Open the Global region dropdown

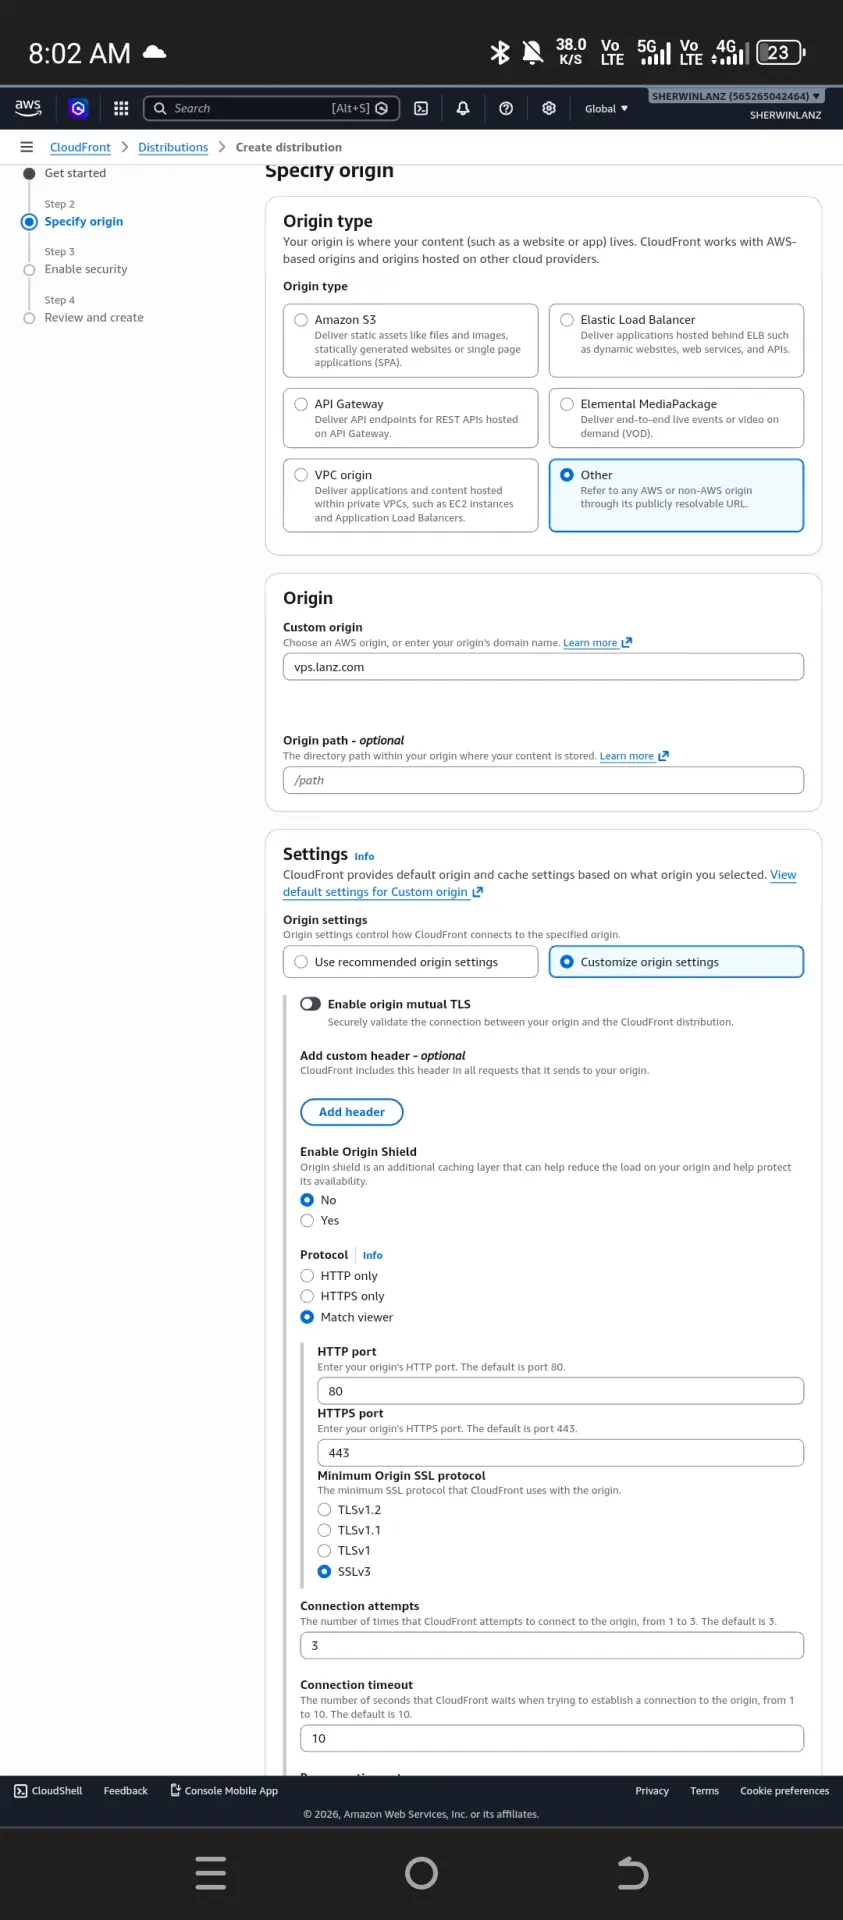tap(607, 108)
